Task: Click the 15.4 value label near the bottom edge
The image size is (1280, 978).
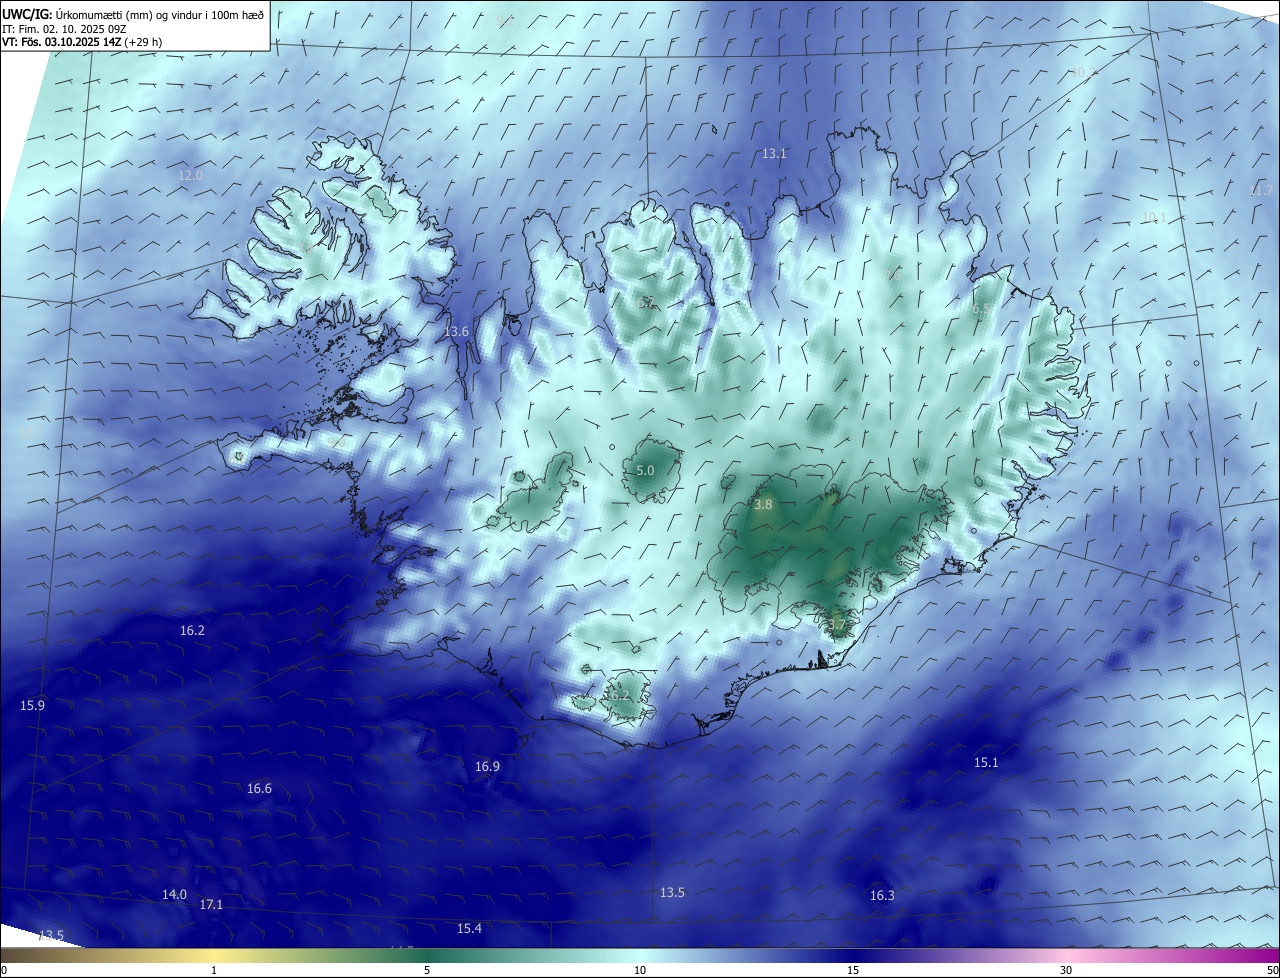Action: coord(469,929)
